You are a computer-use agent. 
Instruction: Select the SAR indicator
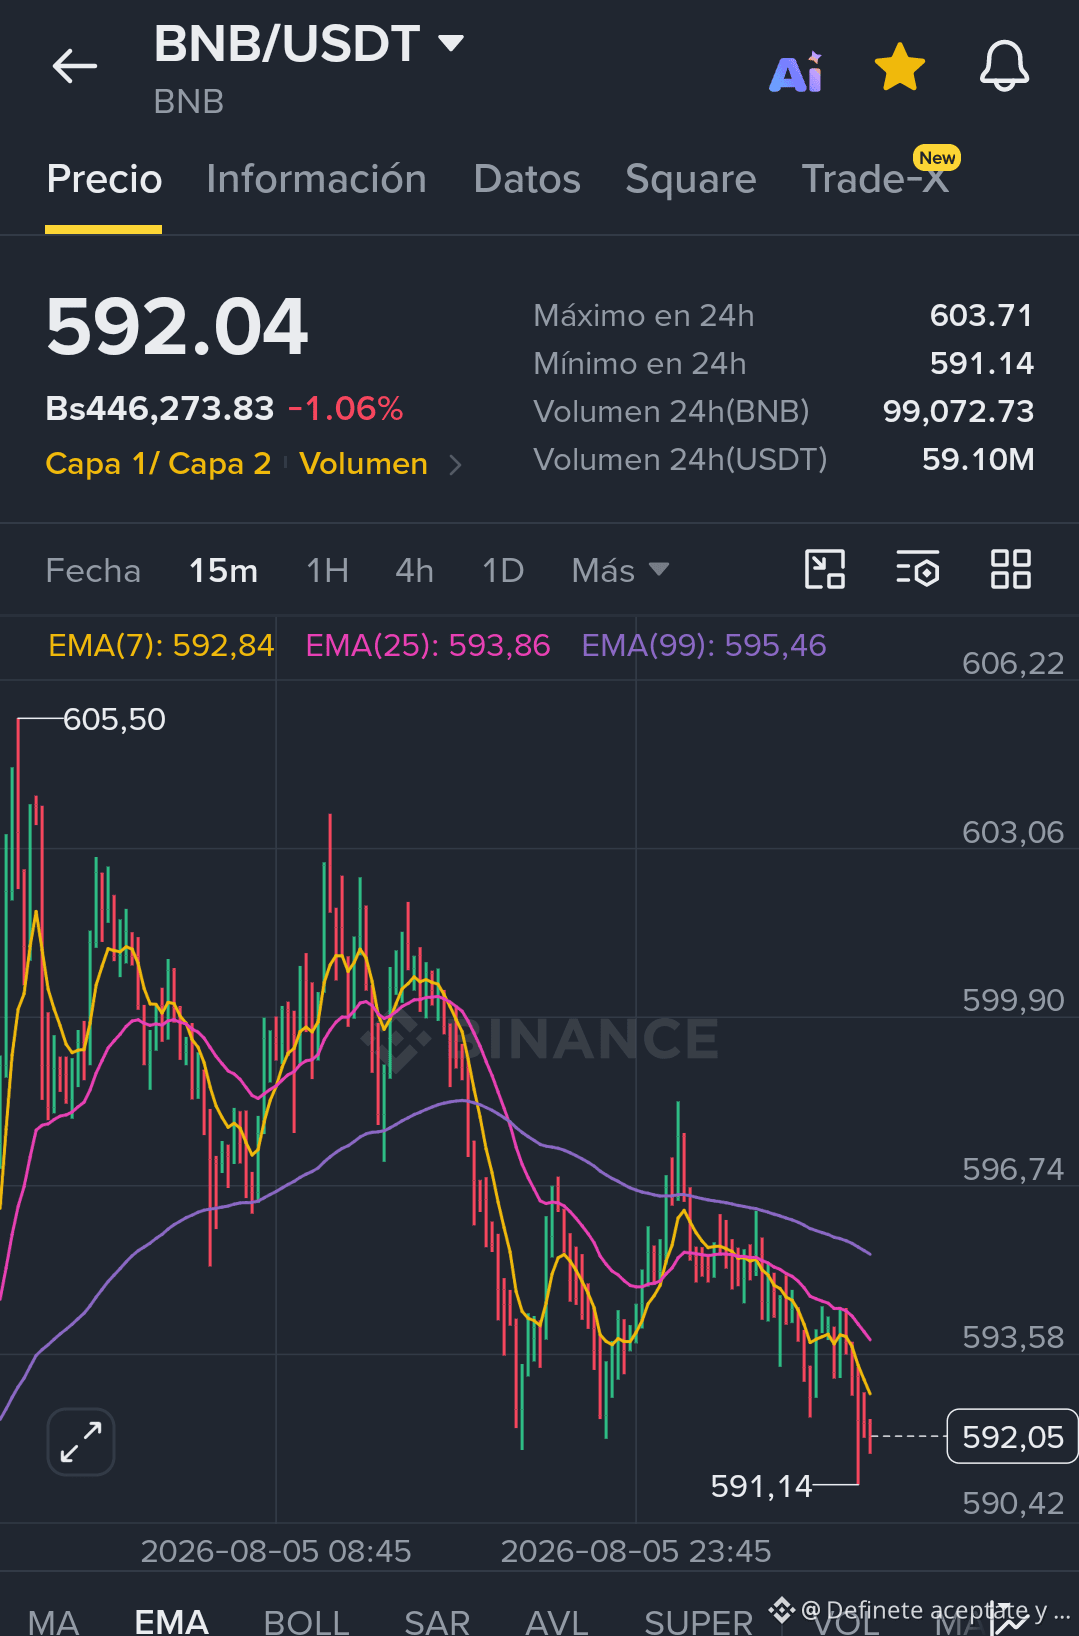pos(437,1620)
